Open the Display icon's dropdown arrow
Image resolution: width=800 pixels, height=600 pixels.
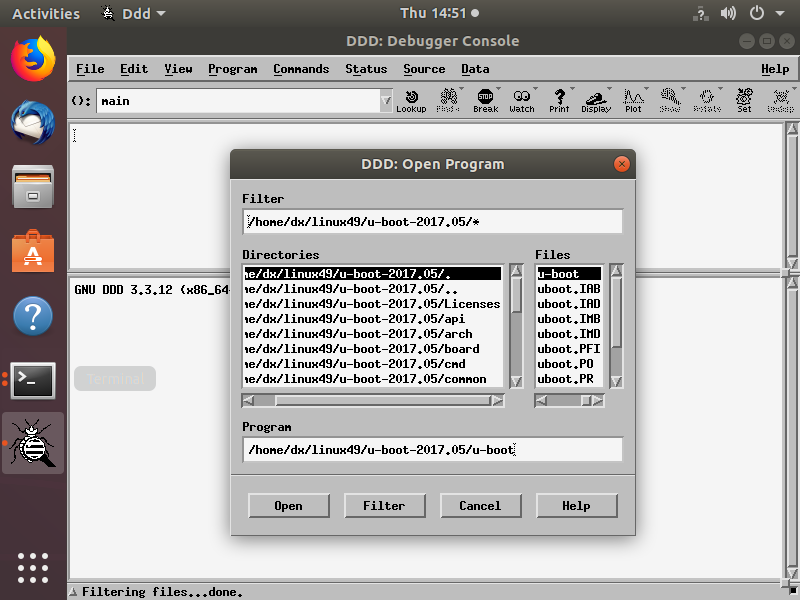coord(608,86)
